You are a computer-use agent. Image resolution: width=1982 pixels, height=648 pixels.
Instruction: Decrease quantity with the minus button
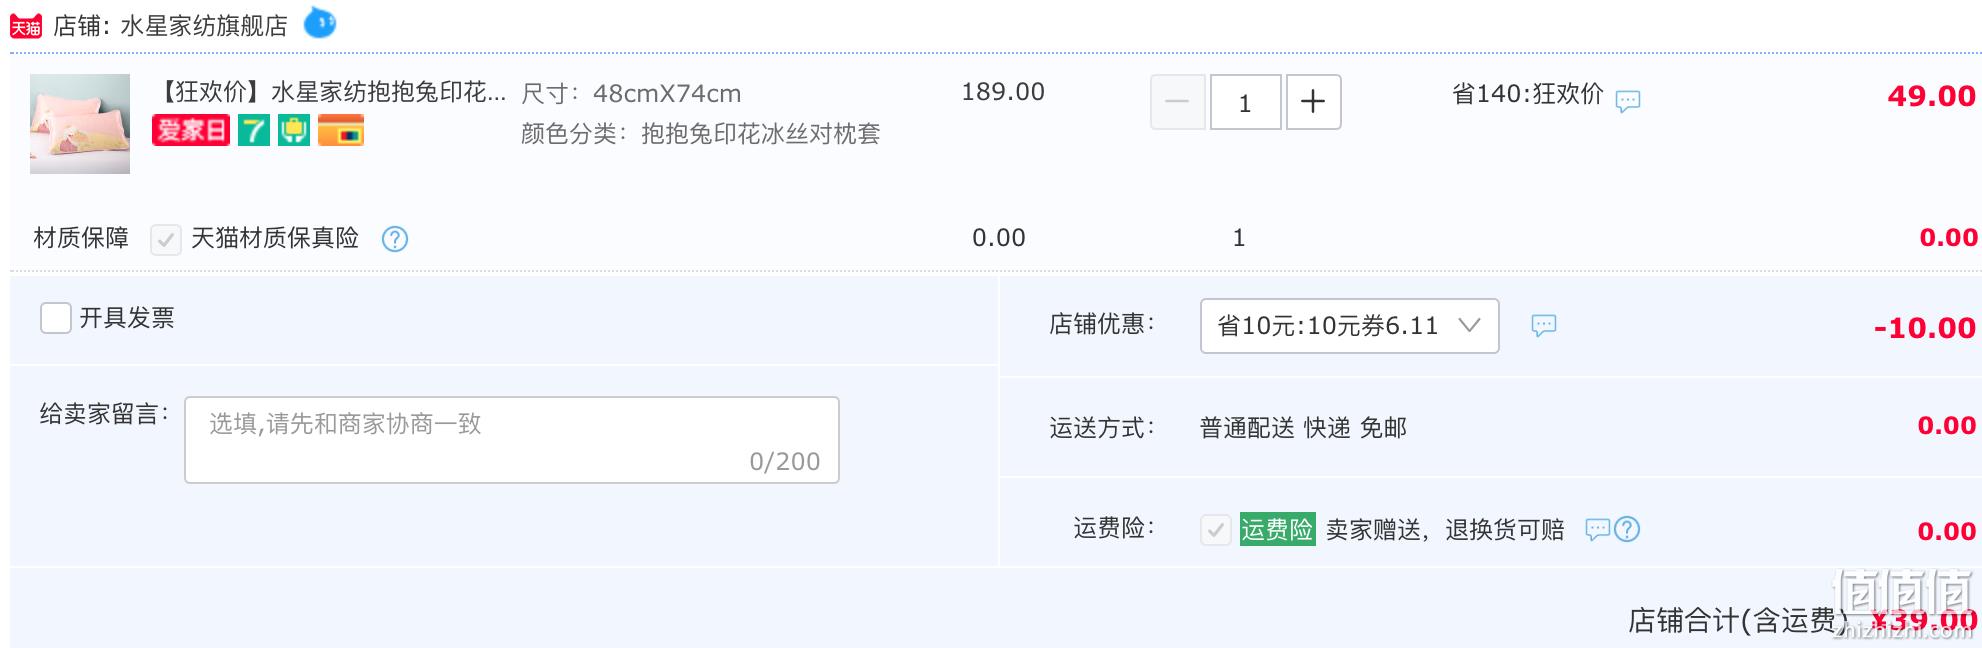pyautogui.click(x=1178, y=102)
